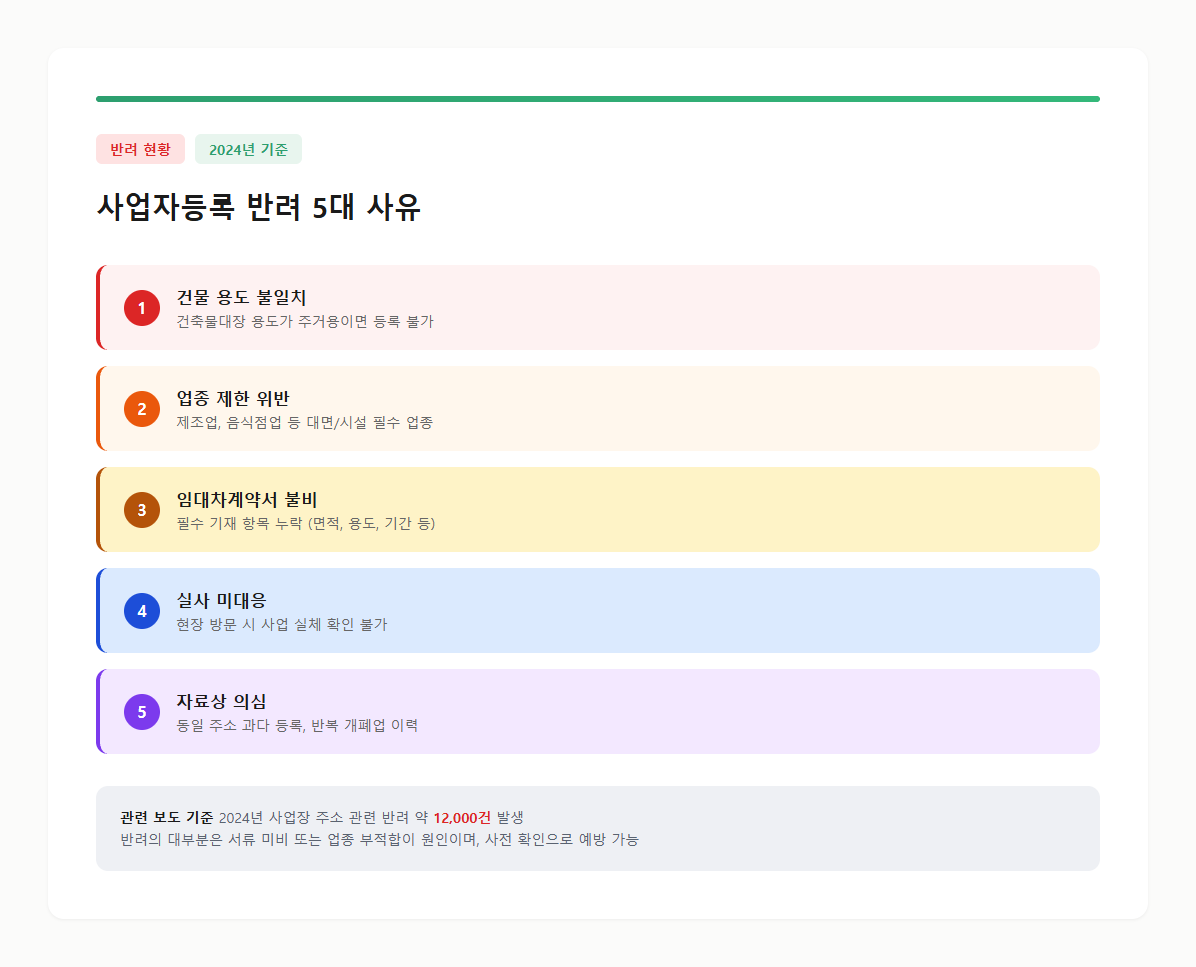Click the title '임대차계약서 불비'
The width and height of the screenshot is (1196, 967).
[246, 500]
